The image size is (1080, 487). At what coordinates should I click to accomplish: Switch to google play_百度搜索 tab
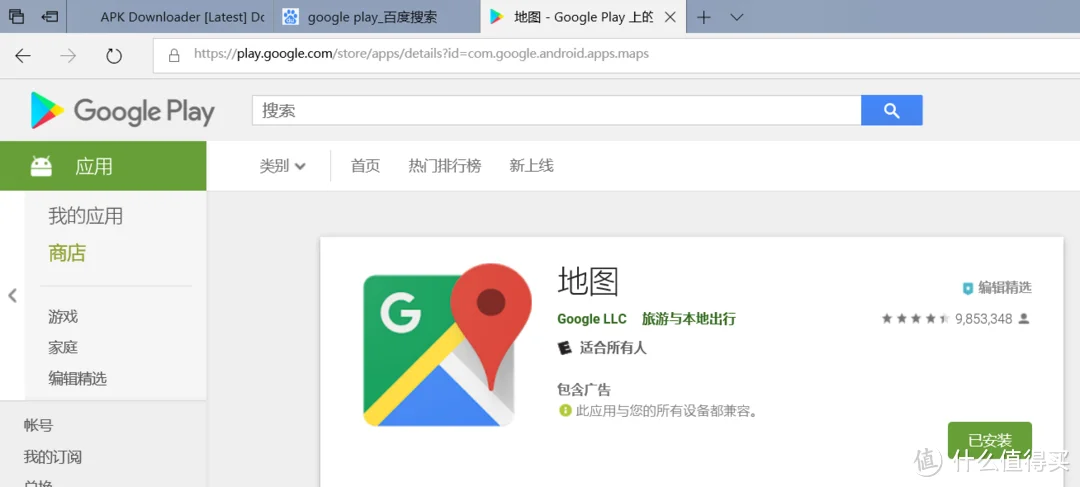point(377,17)
